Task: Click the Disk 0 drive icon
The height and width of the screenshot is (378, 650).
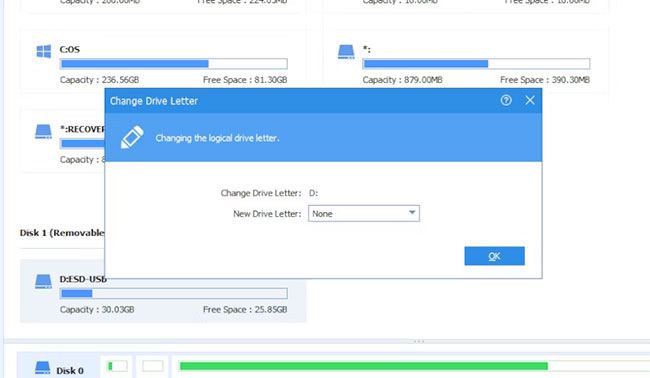Action: pos(43,368)
